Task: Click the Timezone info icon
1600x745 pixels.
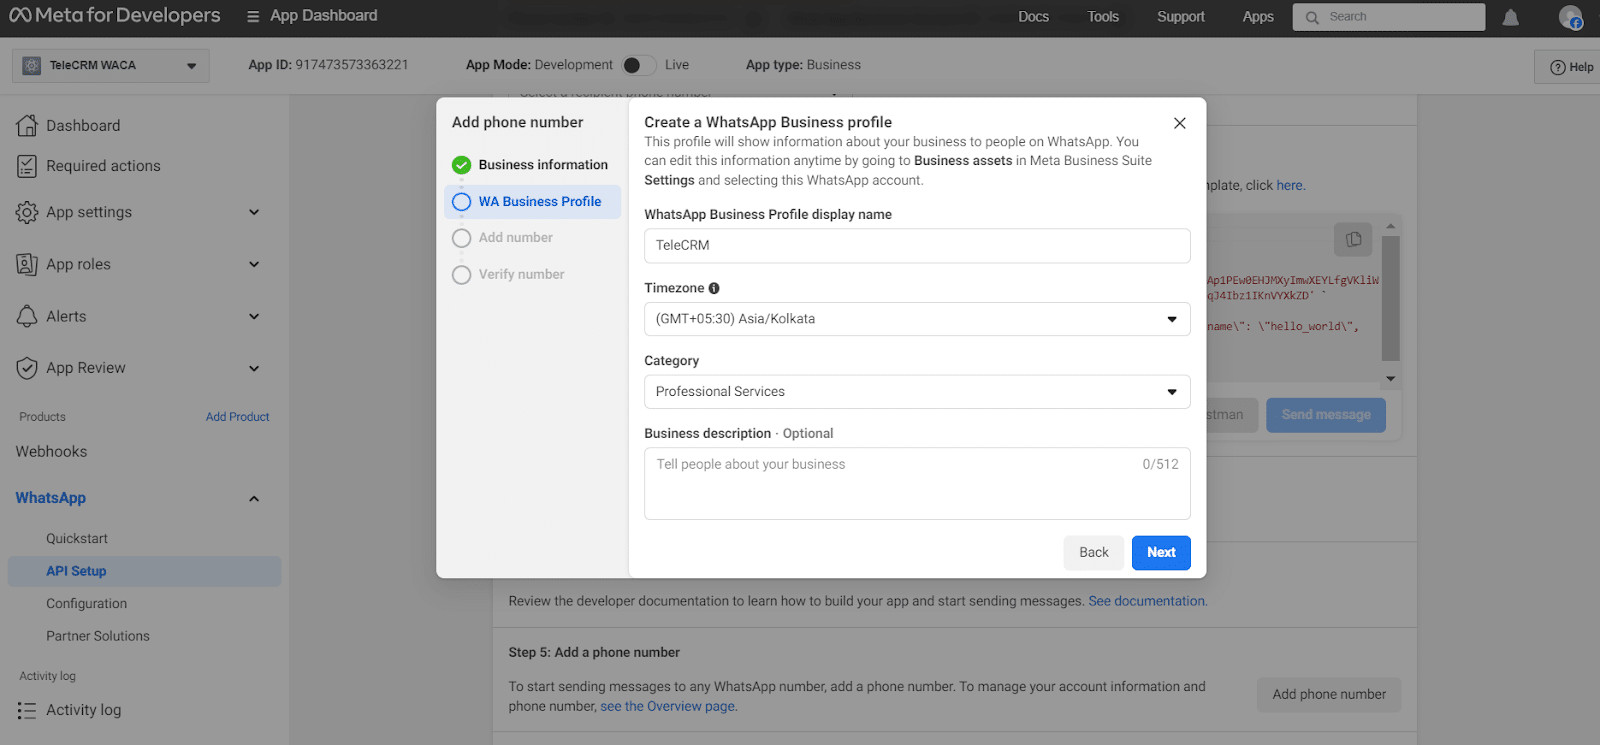Action: click(x=714, y=288)
